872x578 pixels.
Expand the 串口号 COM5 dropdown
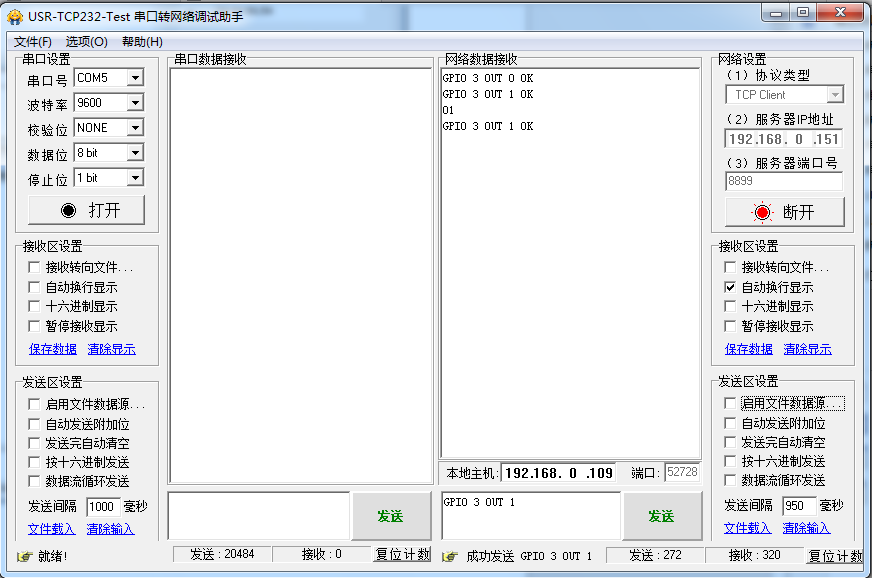(x=135, y=78)
